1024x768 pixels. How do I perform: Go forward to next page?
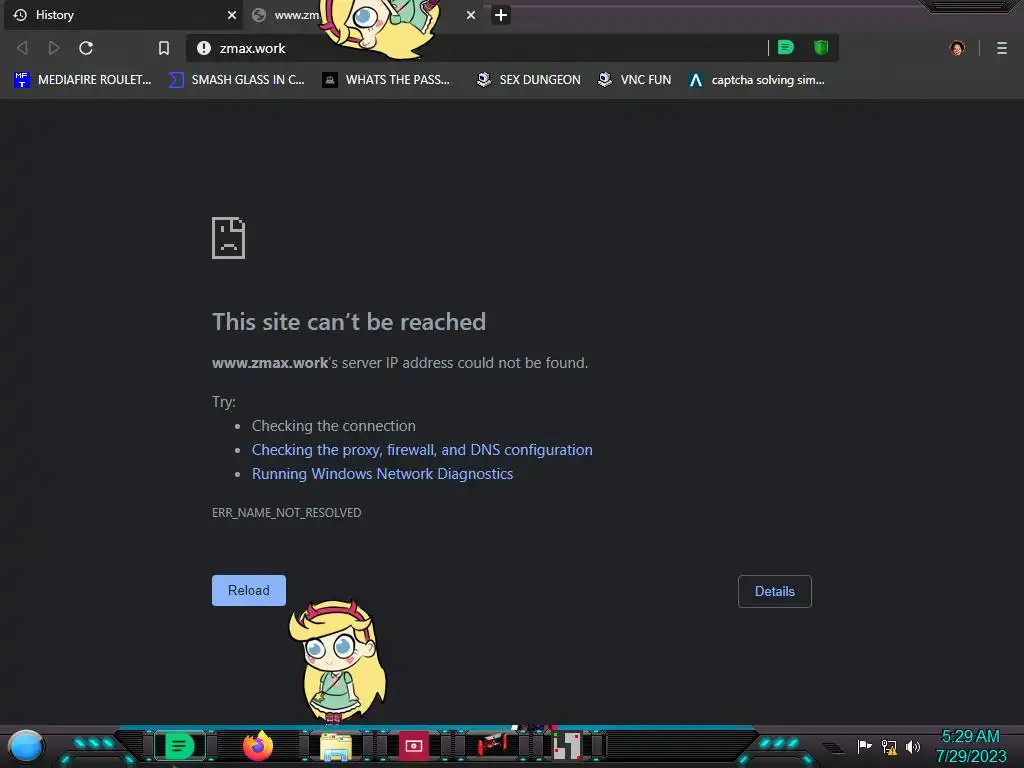tap(54, 48)
